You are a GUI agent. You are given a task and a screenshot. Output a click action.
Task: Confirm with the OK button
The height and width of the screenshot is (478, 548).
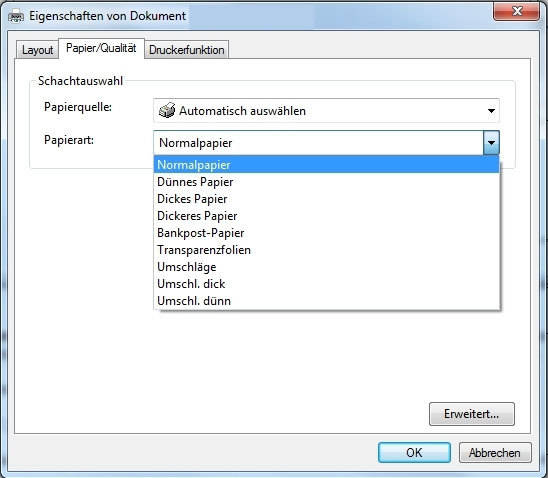414,453
